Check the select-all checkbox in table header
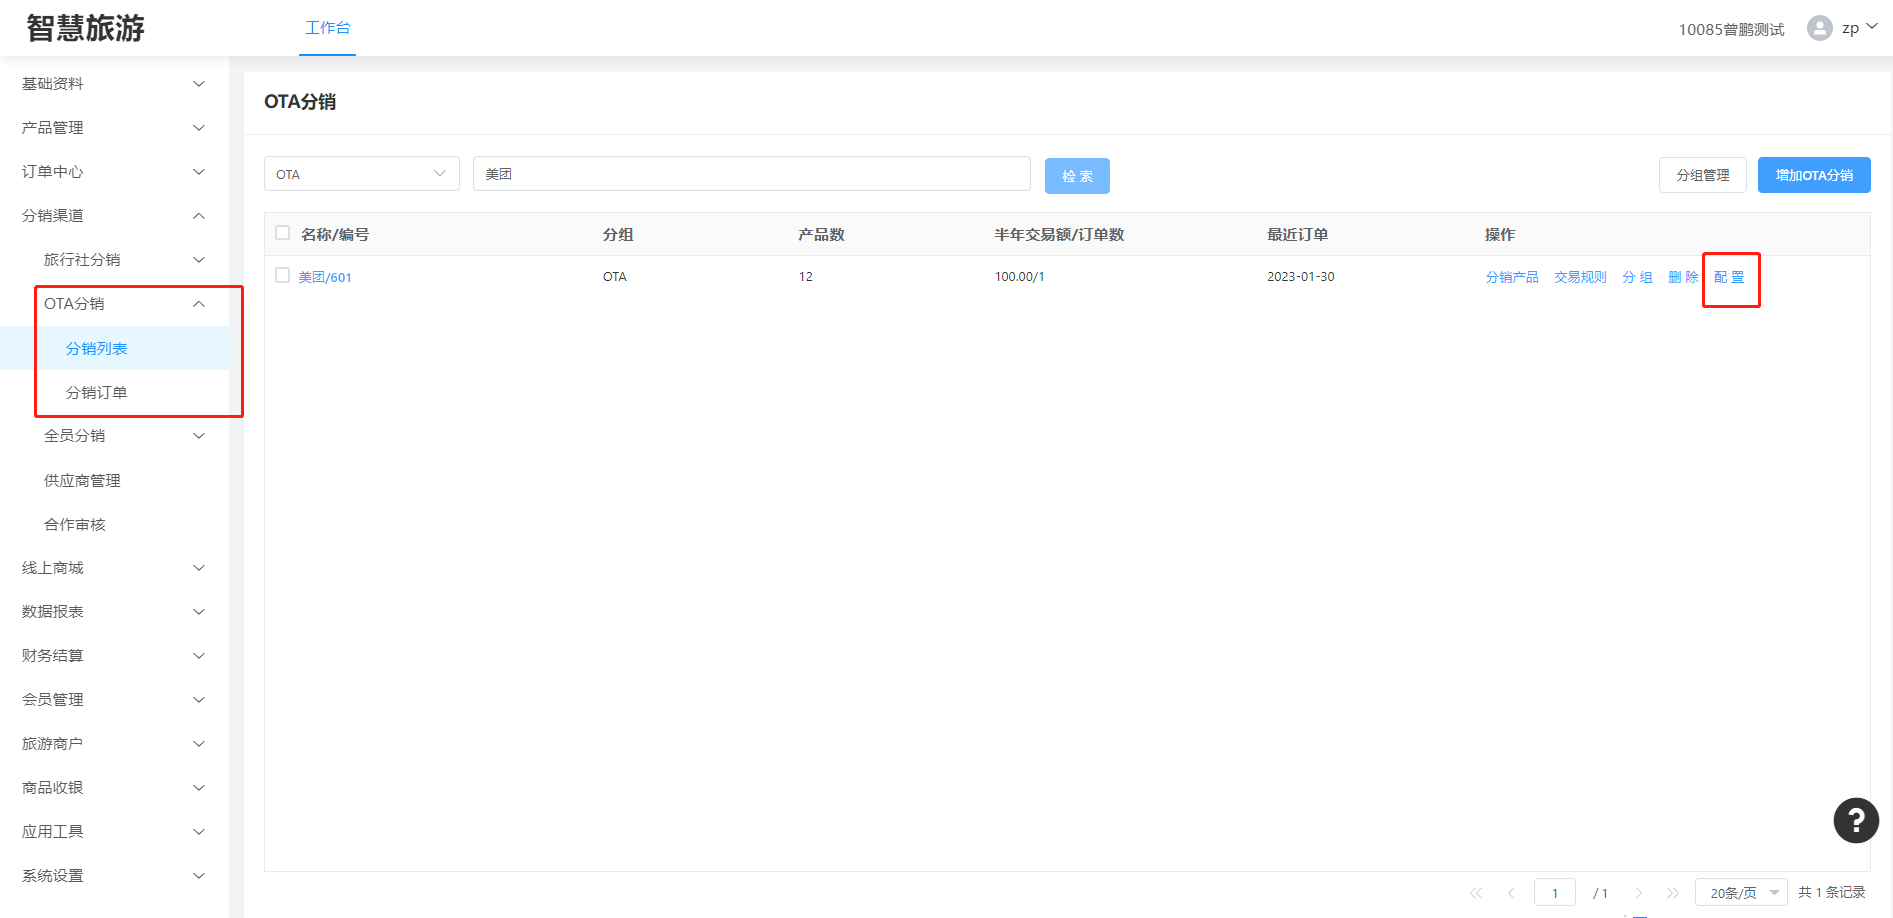 pos(283,233)
